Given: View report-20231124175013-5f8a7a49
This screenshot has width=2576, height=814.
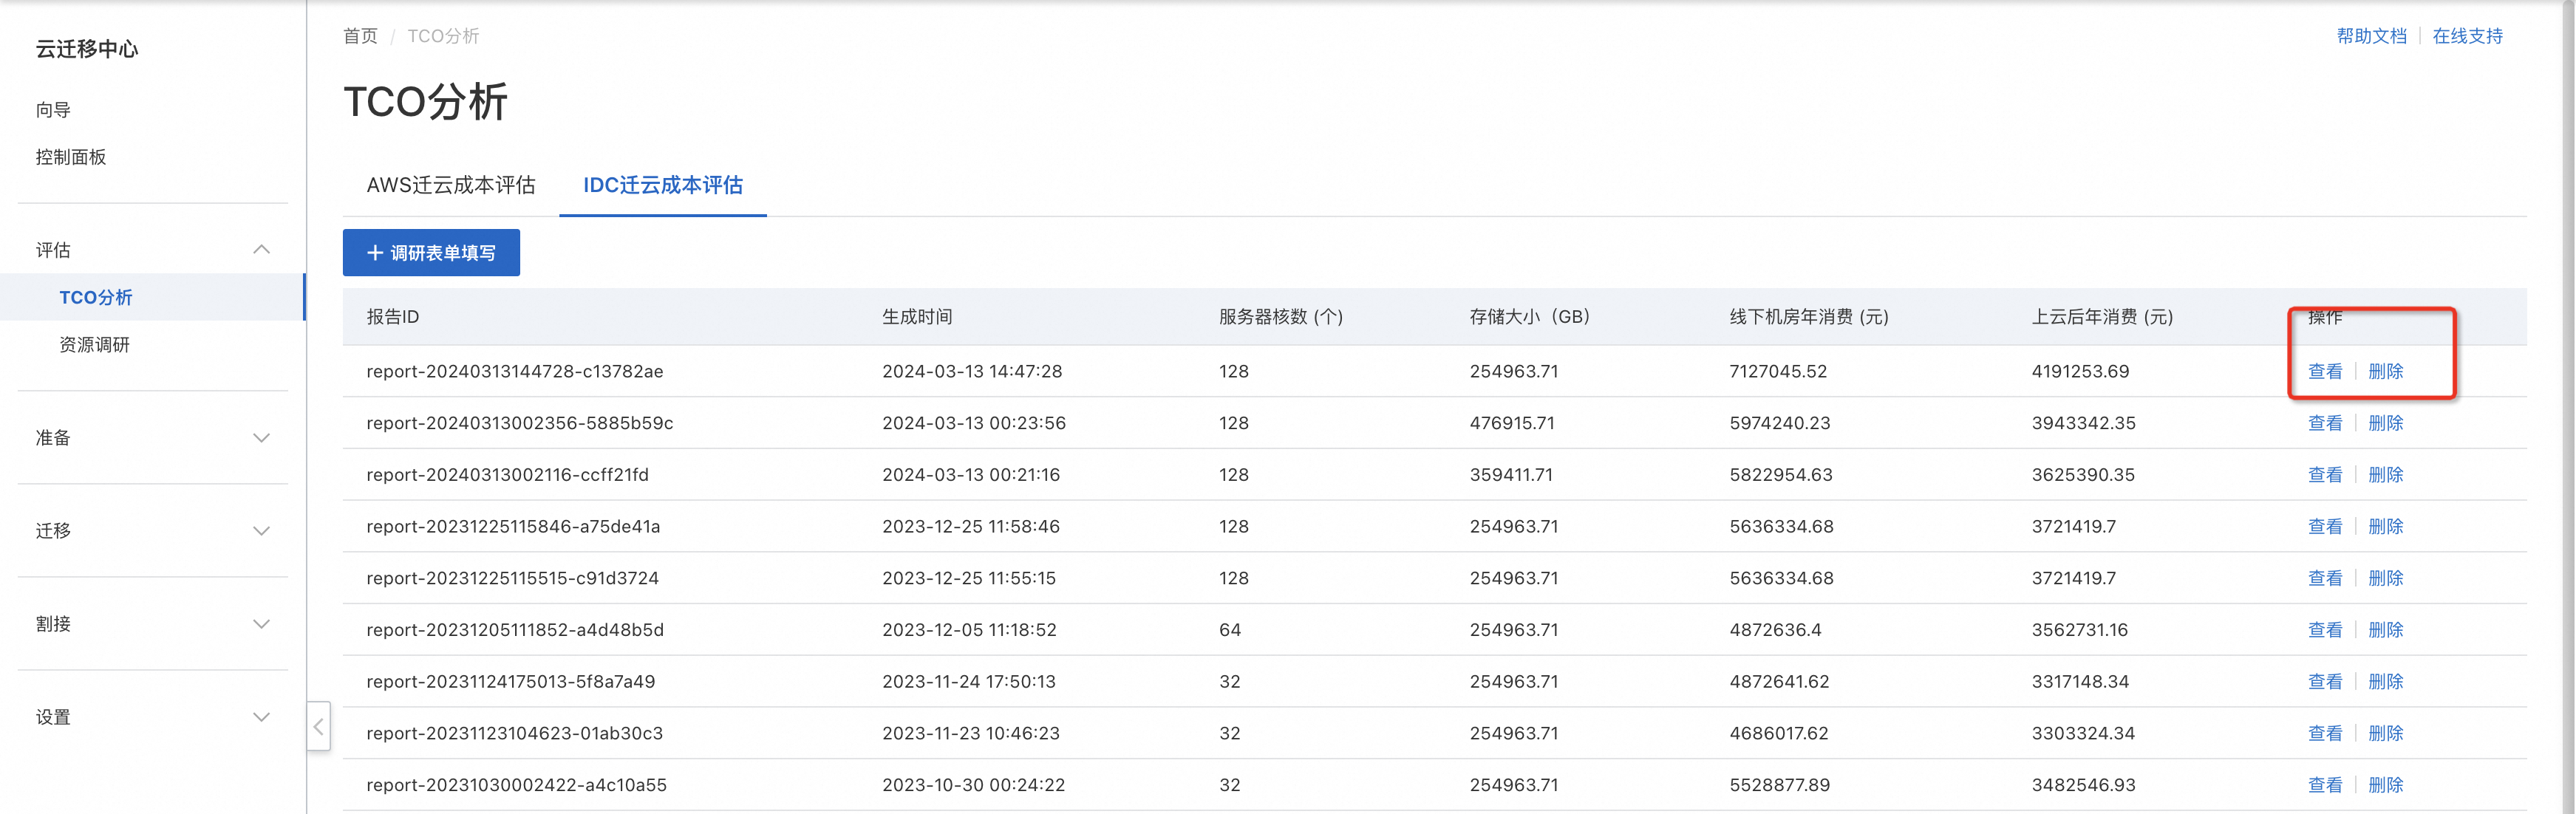Looking at the screenshot, I should [x=2325, y=682].
